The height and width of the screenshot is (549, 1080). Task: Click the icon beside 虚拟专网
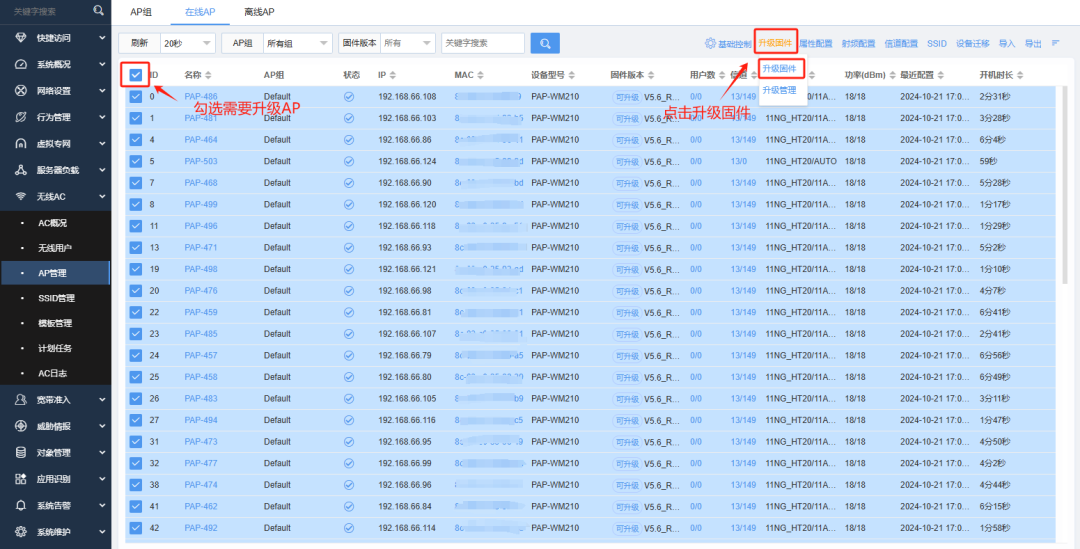pyautogui.click(x=21, y=143)
